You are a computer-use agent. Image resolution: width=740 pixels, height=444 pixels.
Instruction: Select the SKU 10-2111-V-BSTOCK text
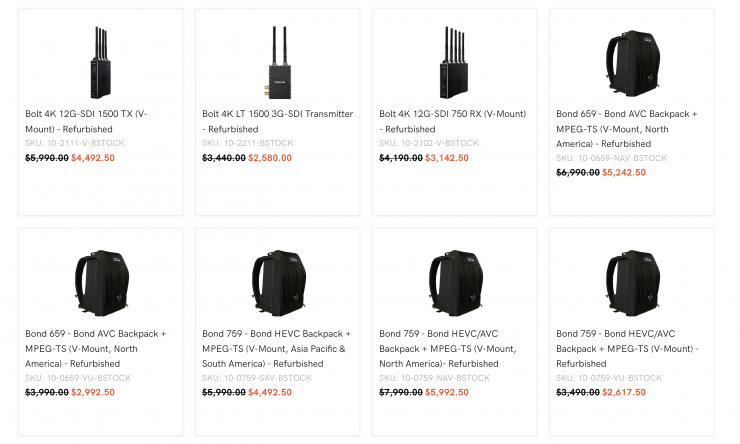pos(76,143)
